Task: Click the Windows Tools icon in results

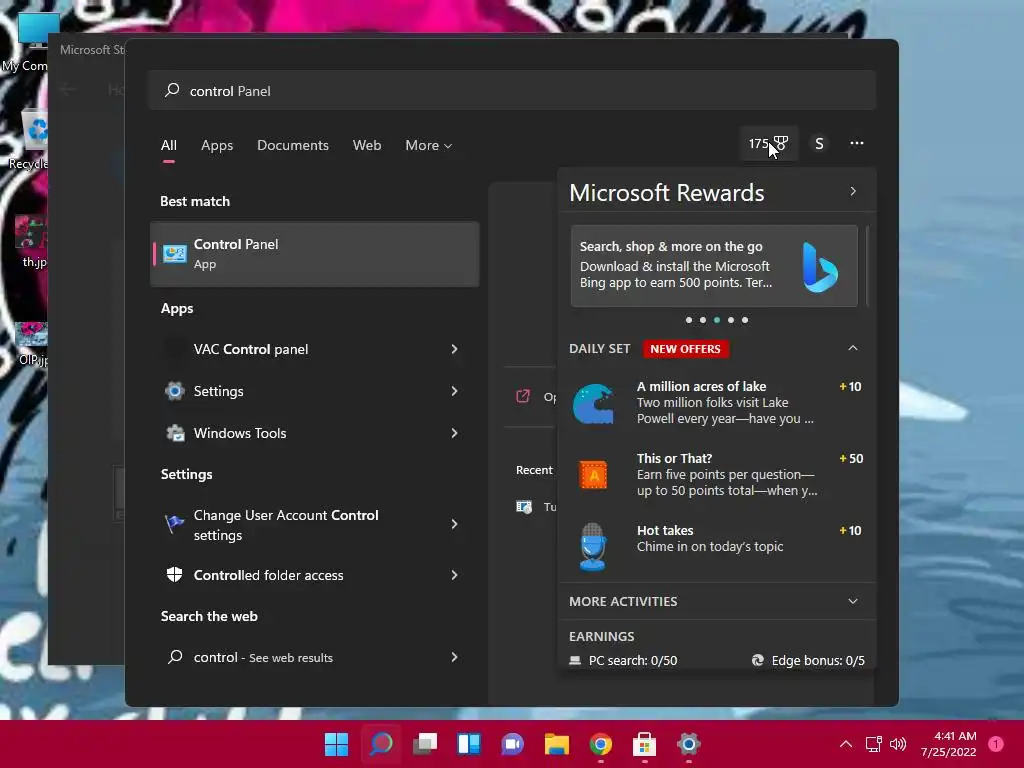Action: 174,433
